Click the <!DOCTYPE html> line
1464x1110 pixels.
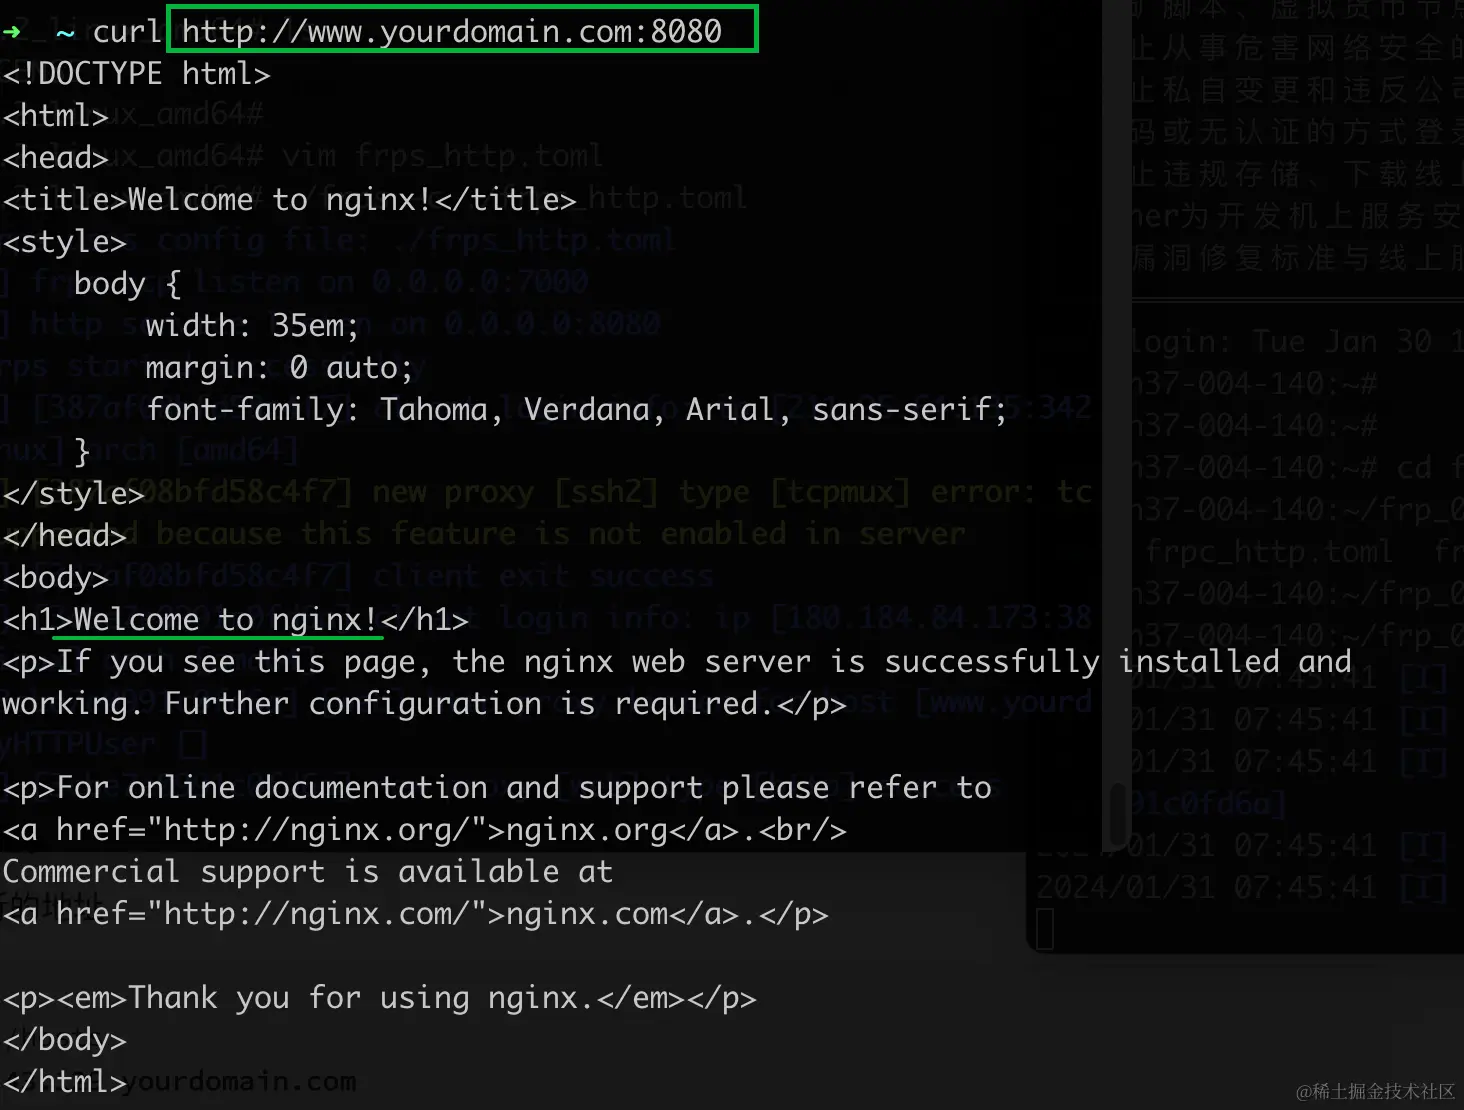[x=136, y=74]
